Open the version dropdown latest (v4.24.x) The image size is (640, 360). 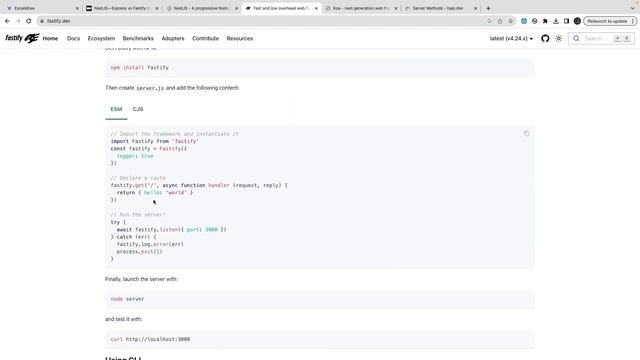[511, 38]
